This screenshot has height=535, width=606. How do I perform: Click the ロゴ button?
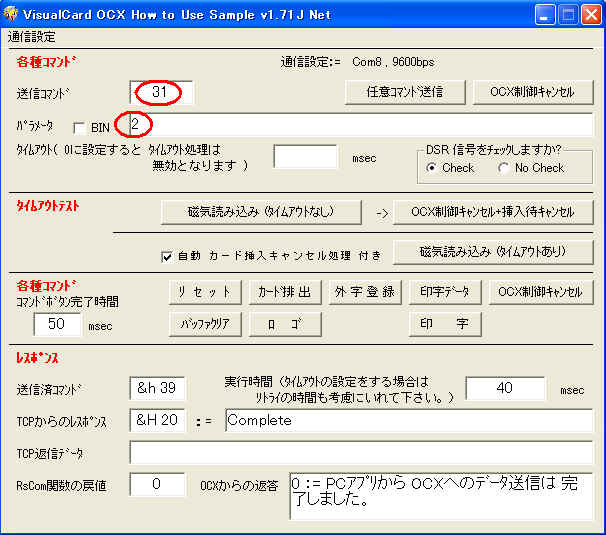(x=285, y=324)
